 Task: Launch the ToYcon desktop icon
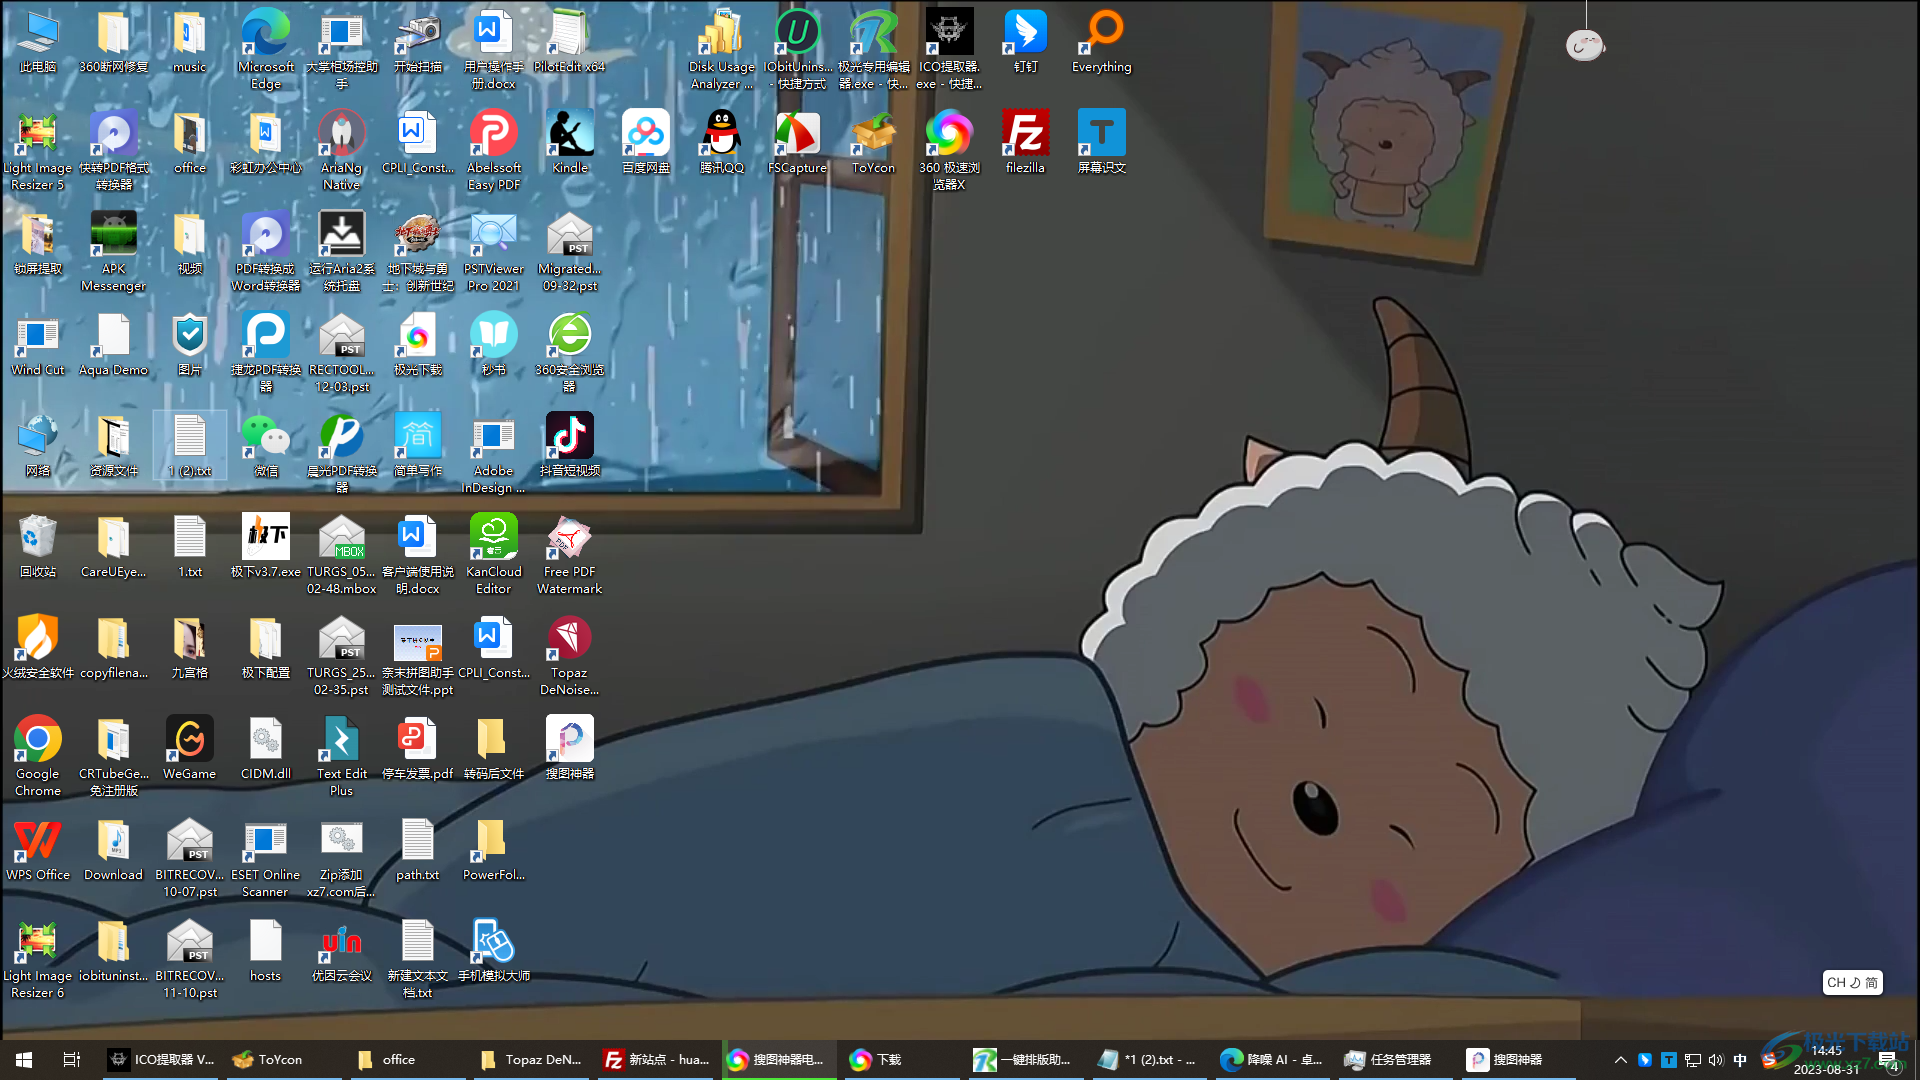[x=873, y=142]
